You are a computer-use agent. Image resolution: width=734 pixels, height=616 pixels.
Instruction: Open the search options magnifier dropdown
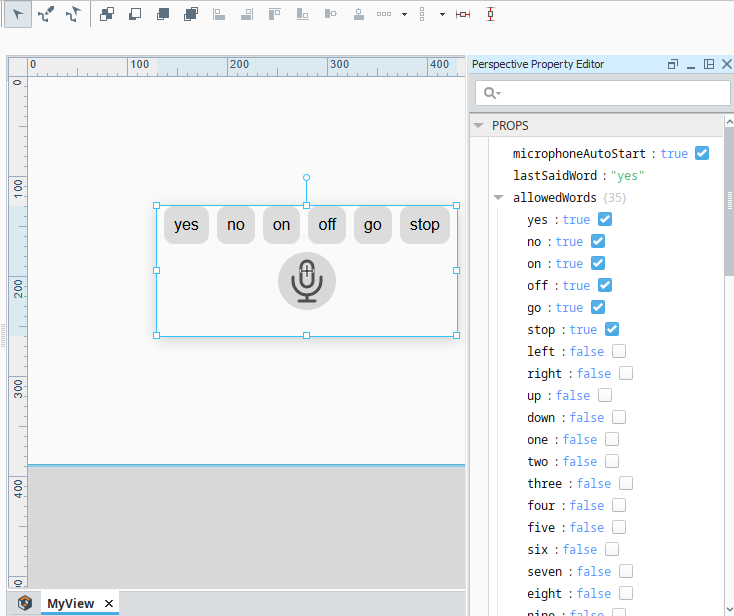(492, 93)
